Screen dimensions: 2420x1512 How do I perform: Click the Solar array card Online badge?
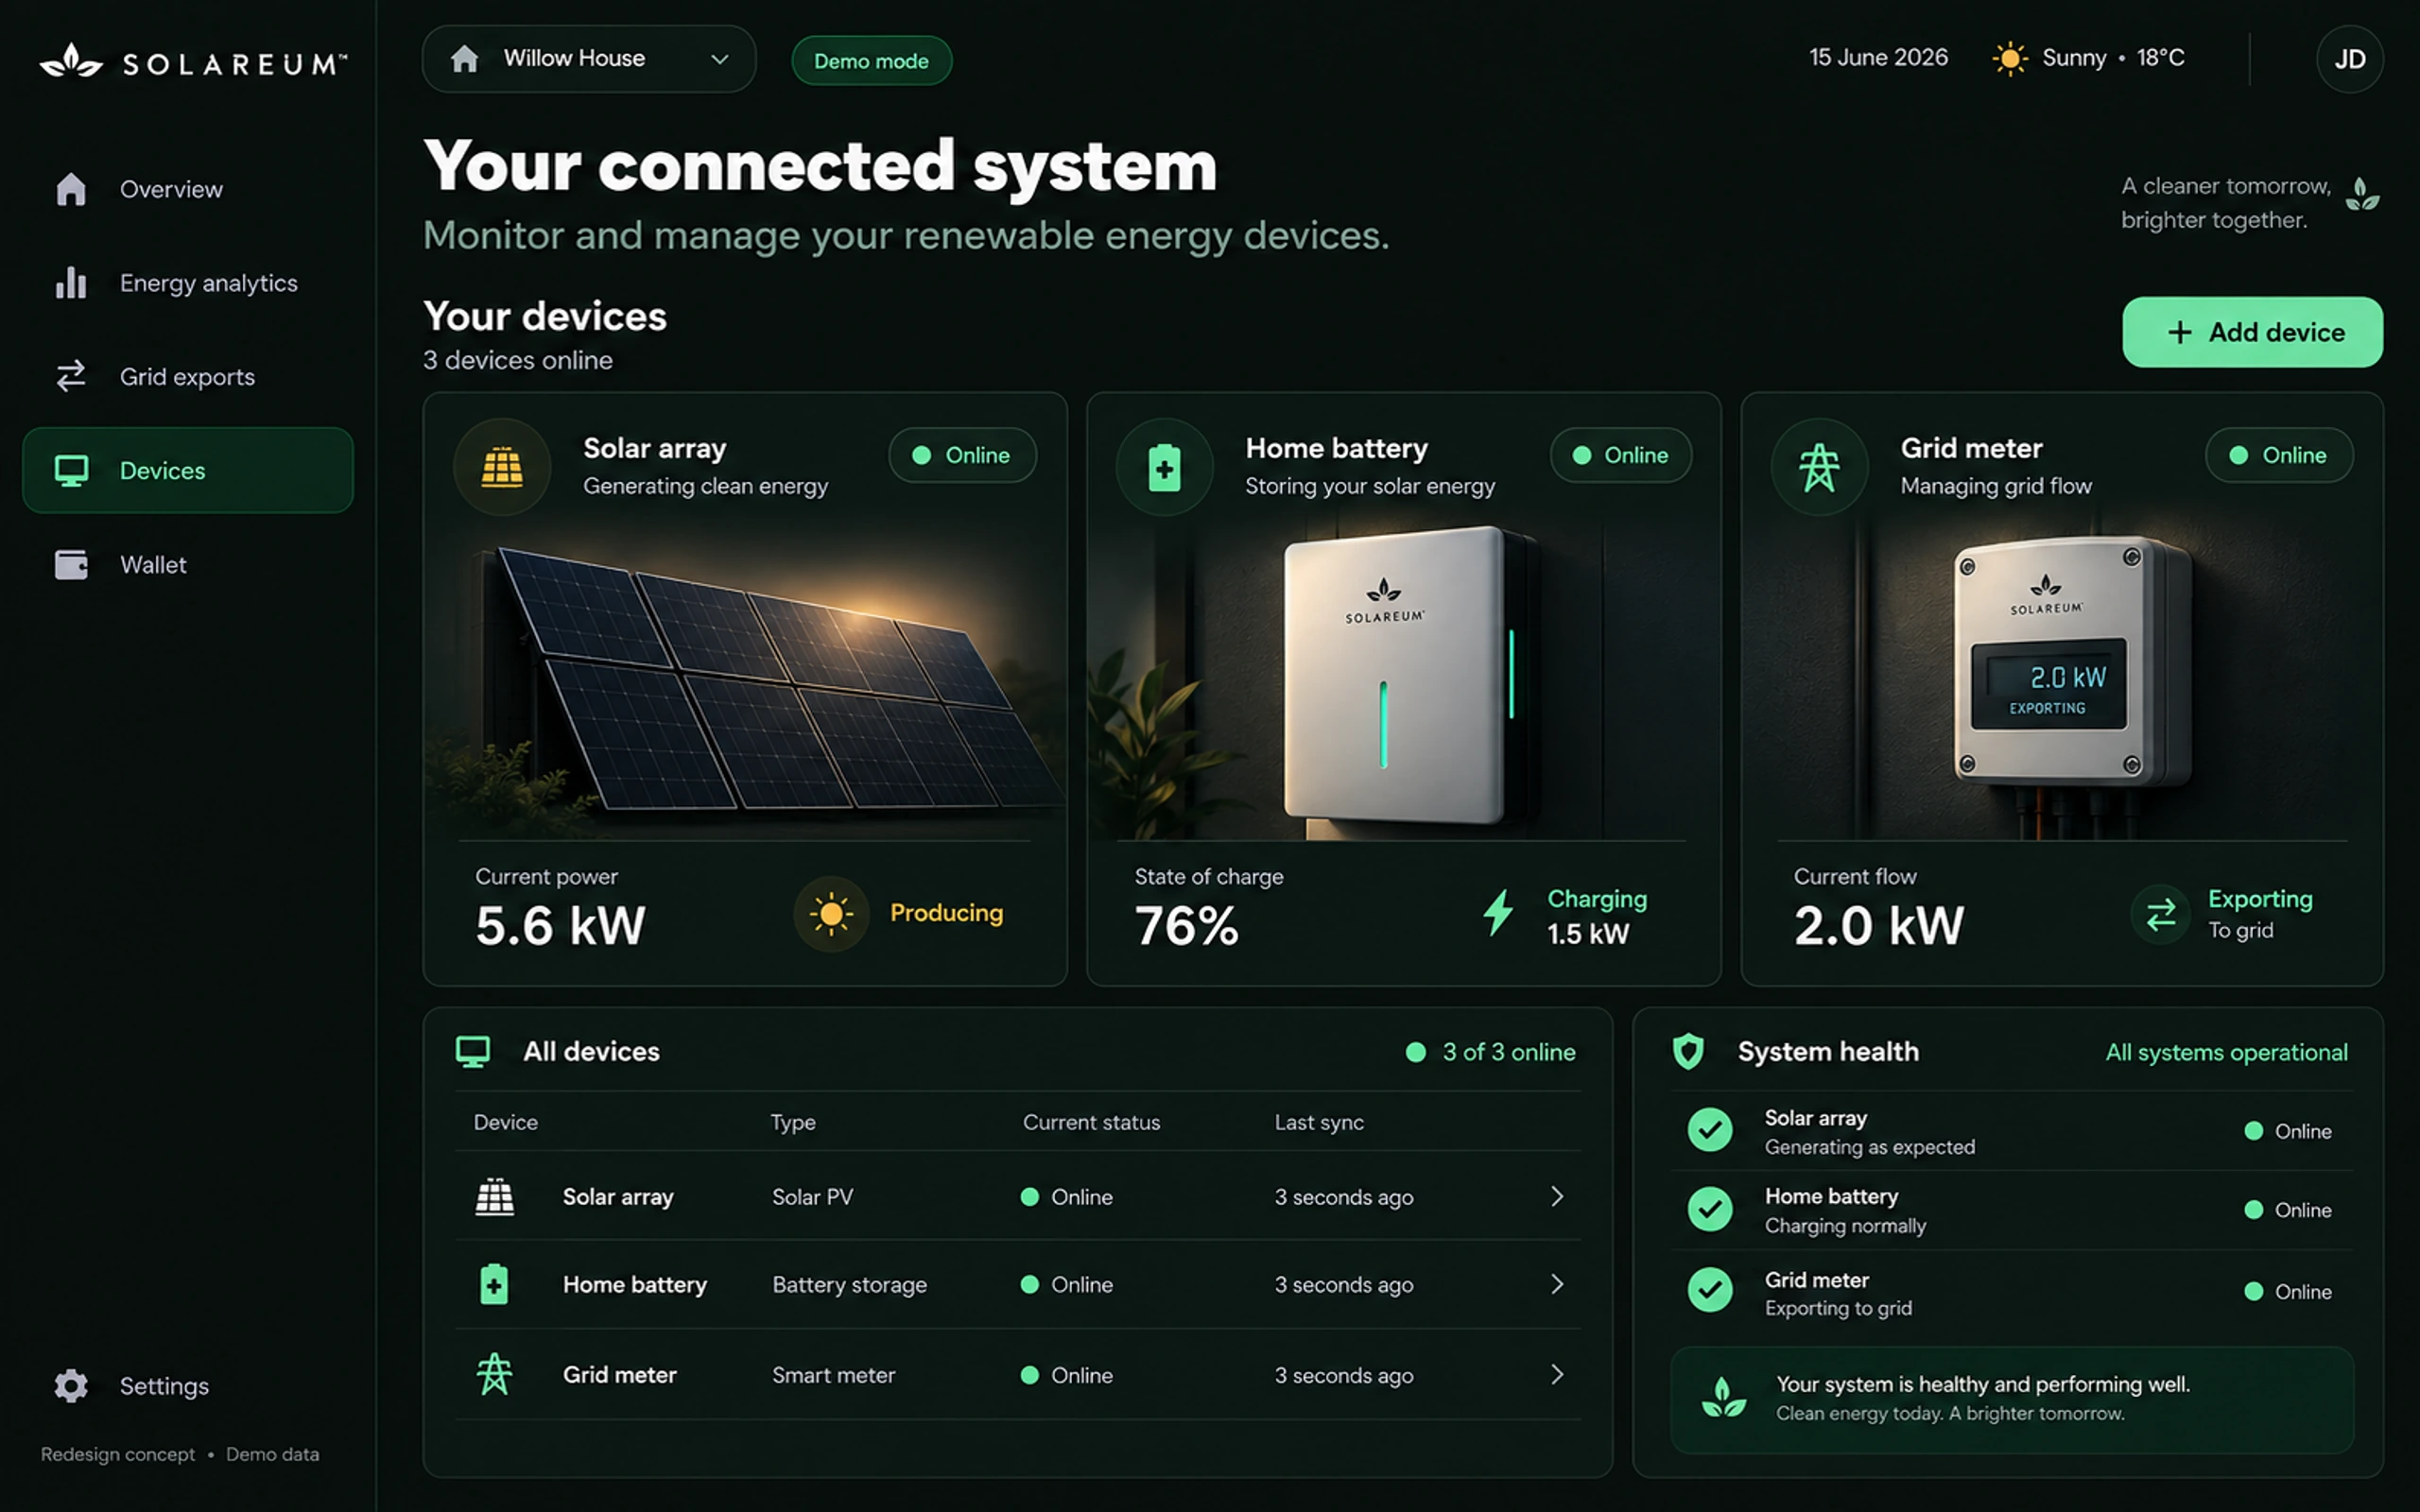click(x=962, y=455)
